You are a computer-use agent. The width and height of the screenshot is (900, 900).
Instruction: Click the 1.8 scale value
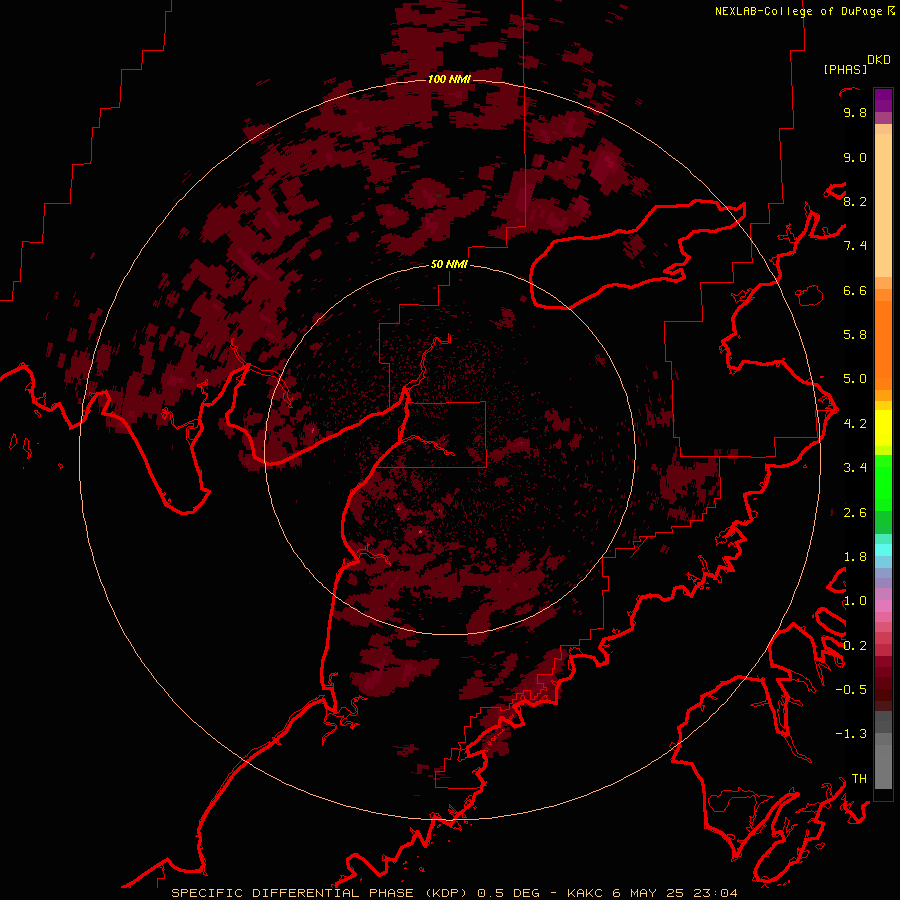tap(855, 557)
